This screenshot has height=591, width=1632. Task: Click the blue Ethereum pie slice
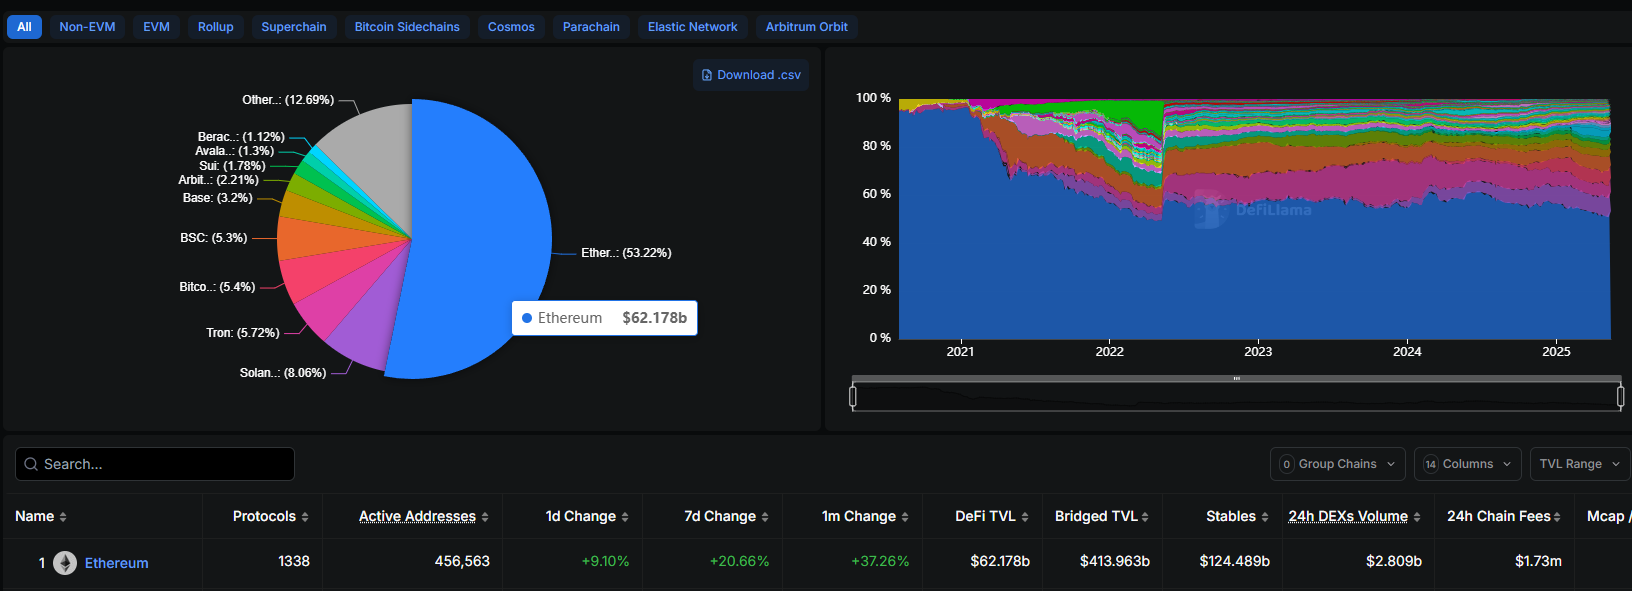click(x=480, y=220)
